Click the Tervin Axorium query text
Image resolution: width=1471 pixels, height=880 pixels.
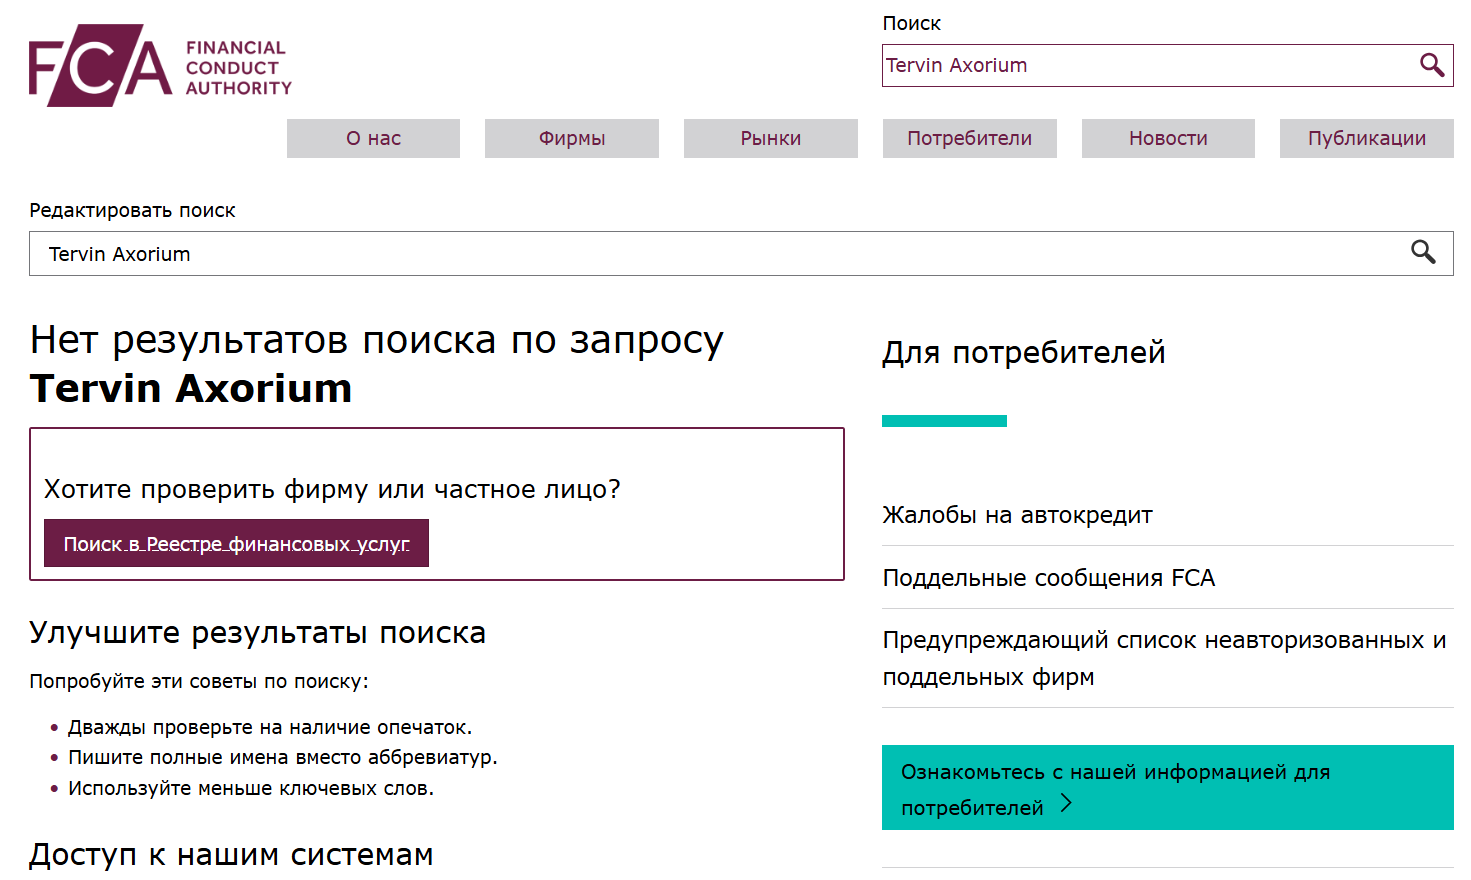[190, 389]
